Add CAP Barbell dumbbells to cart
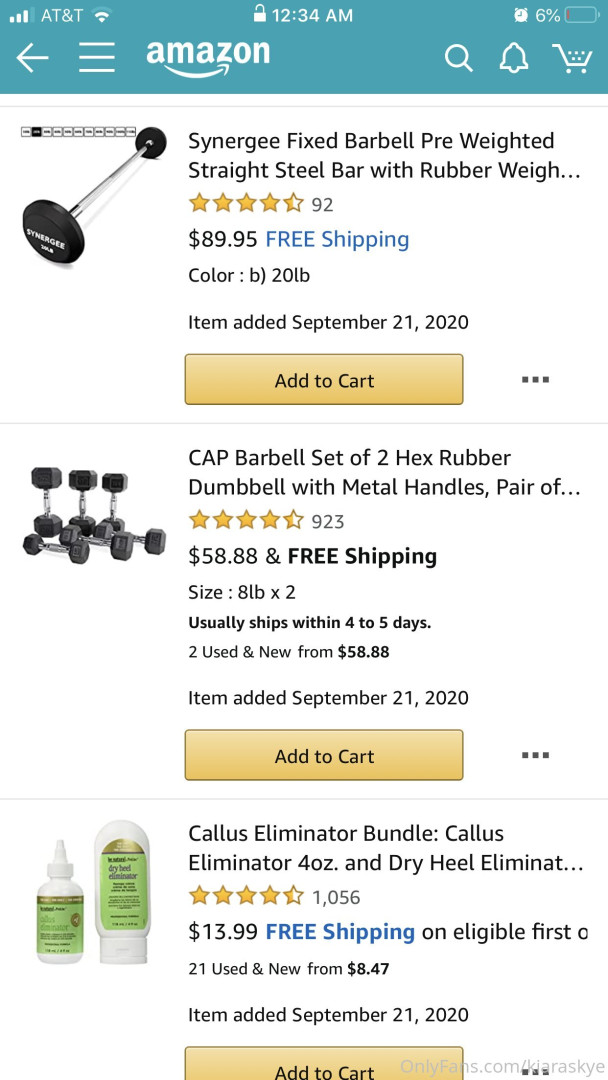Image resolution: width=608 pixels, height=1080 pixels. pos(324,755)
